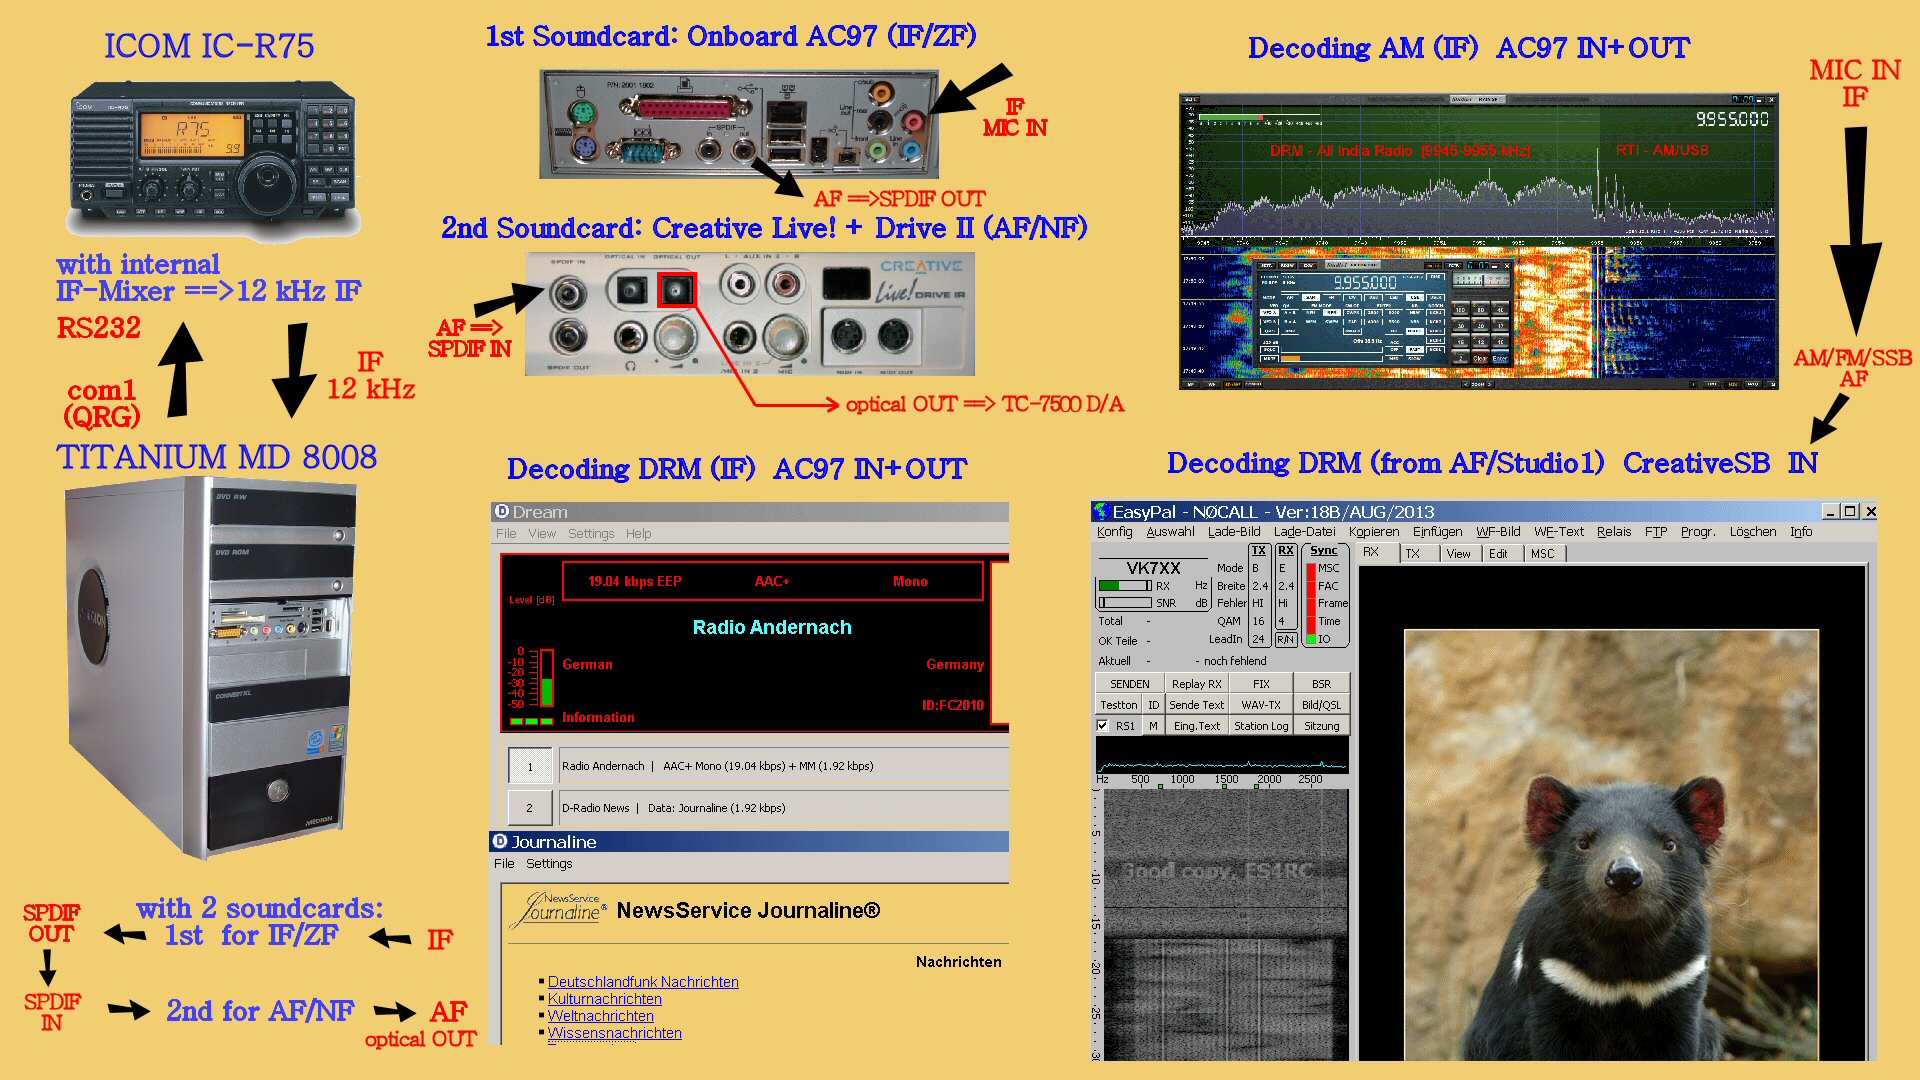Open the Deutschlandfunk Nachrichten link
The image size is (1920, 1080).
[x=643, y=982]
